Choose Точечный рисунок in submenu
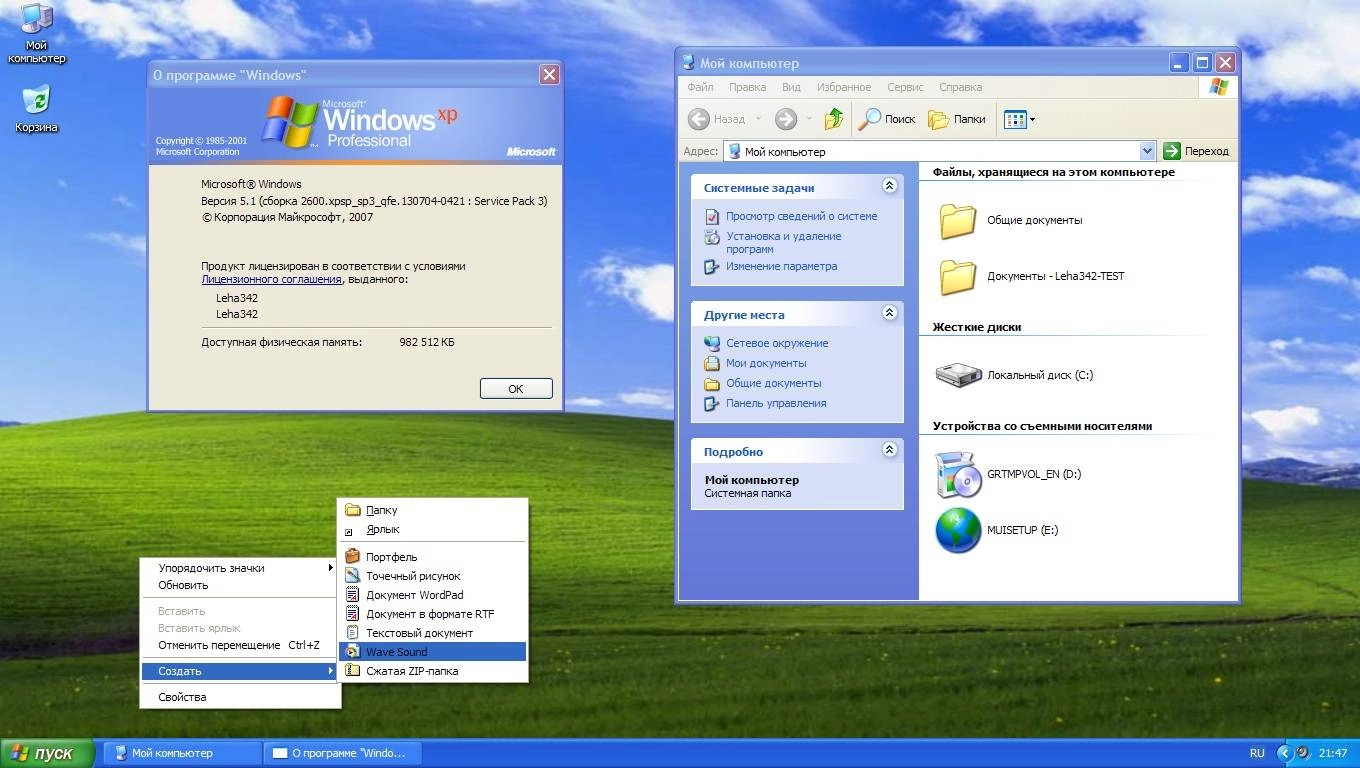Image resolution: width=1360 pixels, height=768 pixels. click(x=432, y=576)
